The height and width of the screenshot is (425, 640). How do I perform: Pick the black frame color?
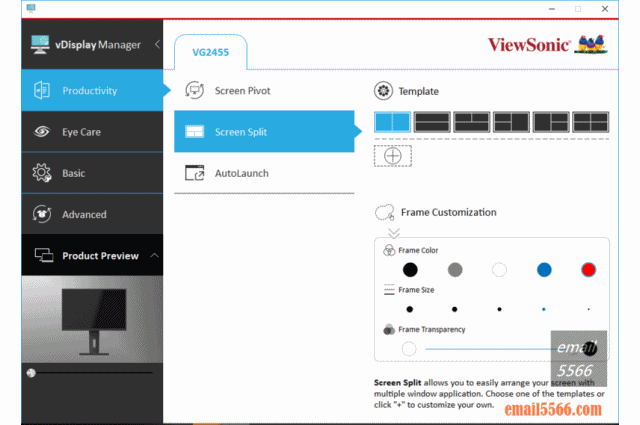[410, 270]
